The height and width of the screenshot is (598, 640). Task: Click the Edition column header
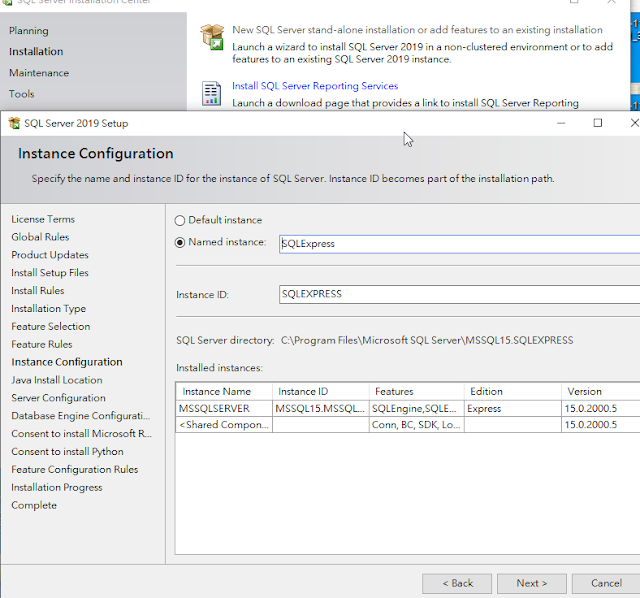(513, 391)
